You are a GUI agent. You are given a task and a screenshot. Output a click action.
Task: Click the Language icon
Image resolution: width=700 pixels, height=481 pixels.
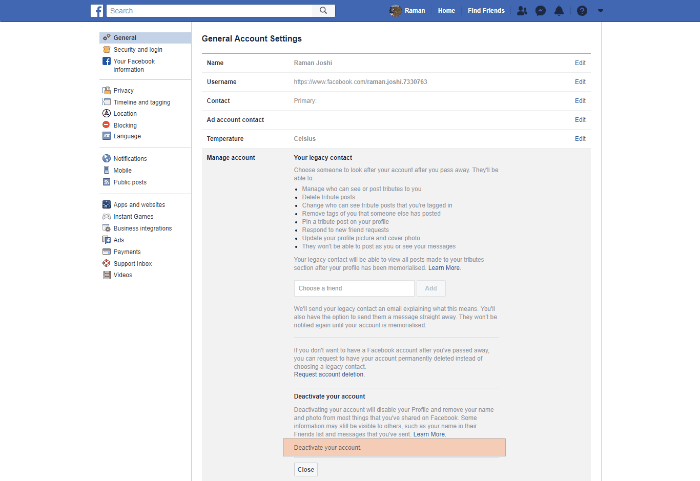pyautogui.click(x=107, y=136)
